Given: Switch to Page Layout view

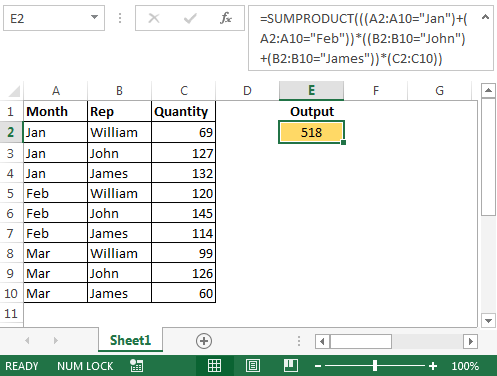Looking at the screenshot, I should point(253,366).
